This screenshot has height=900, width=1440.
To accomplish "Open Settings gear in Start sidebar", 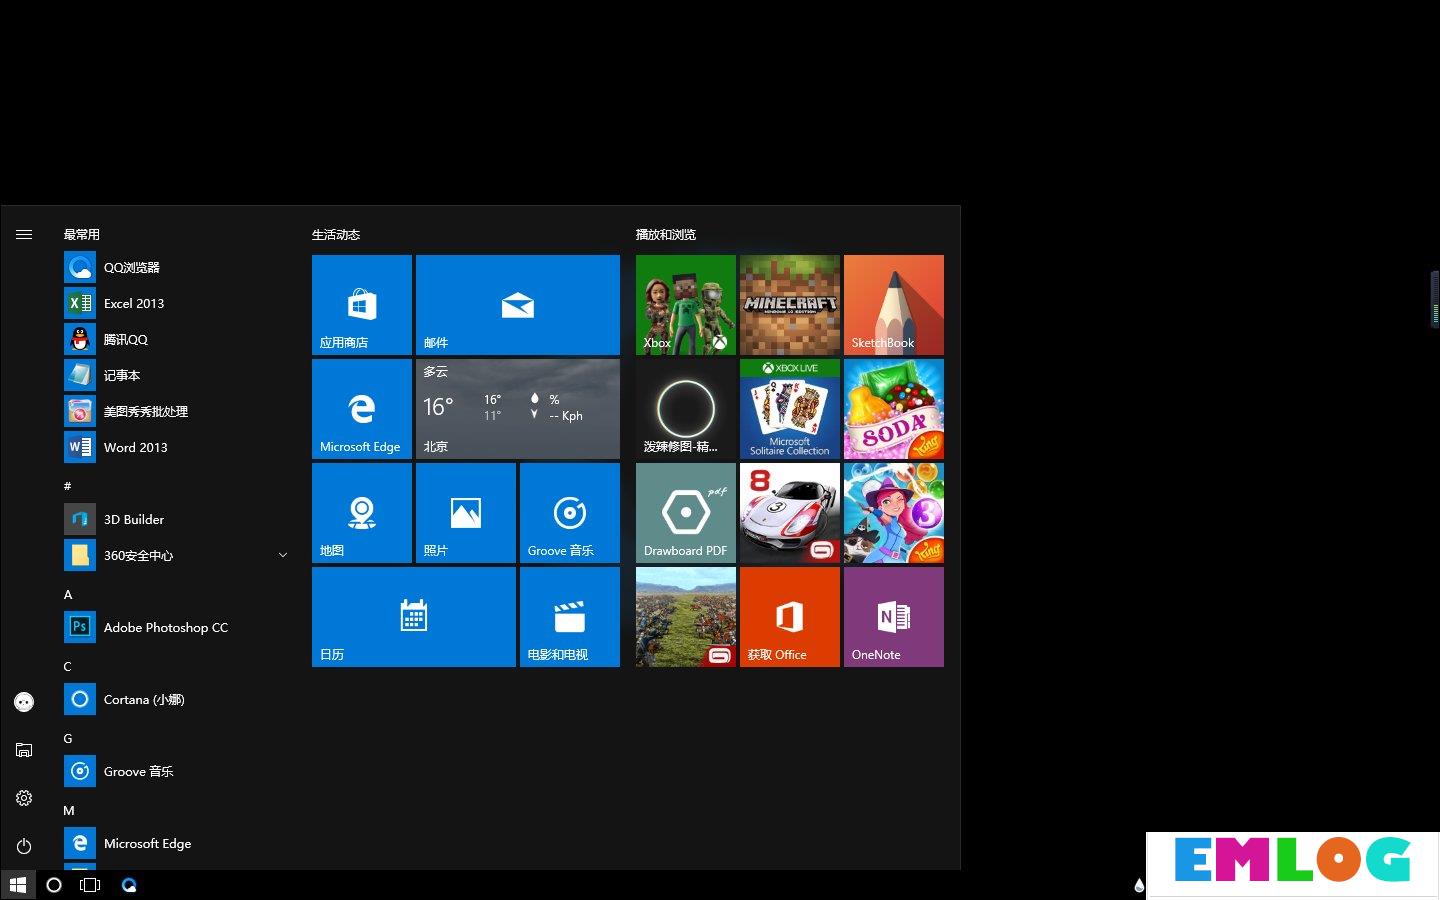I will [x=24, y=798].
